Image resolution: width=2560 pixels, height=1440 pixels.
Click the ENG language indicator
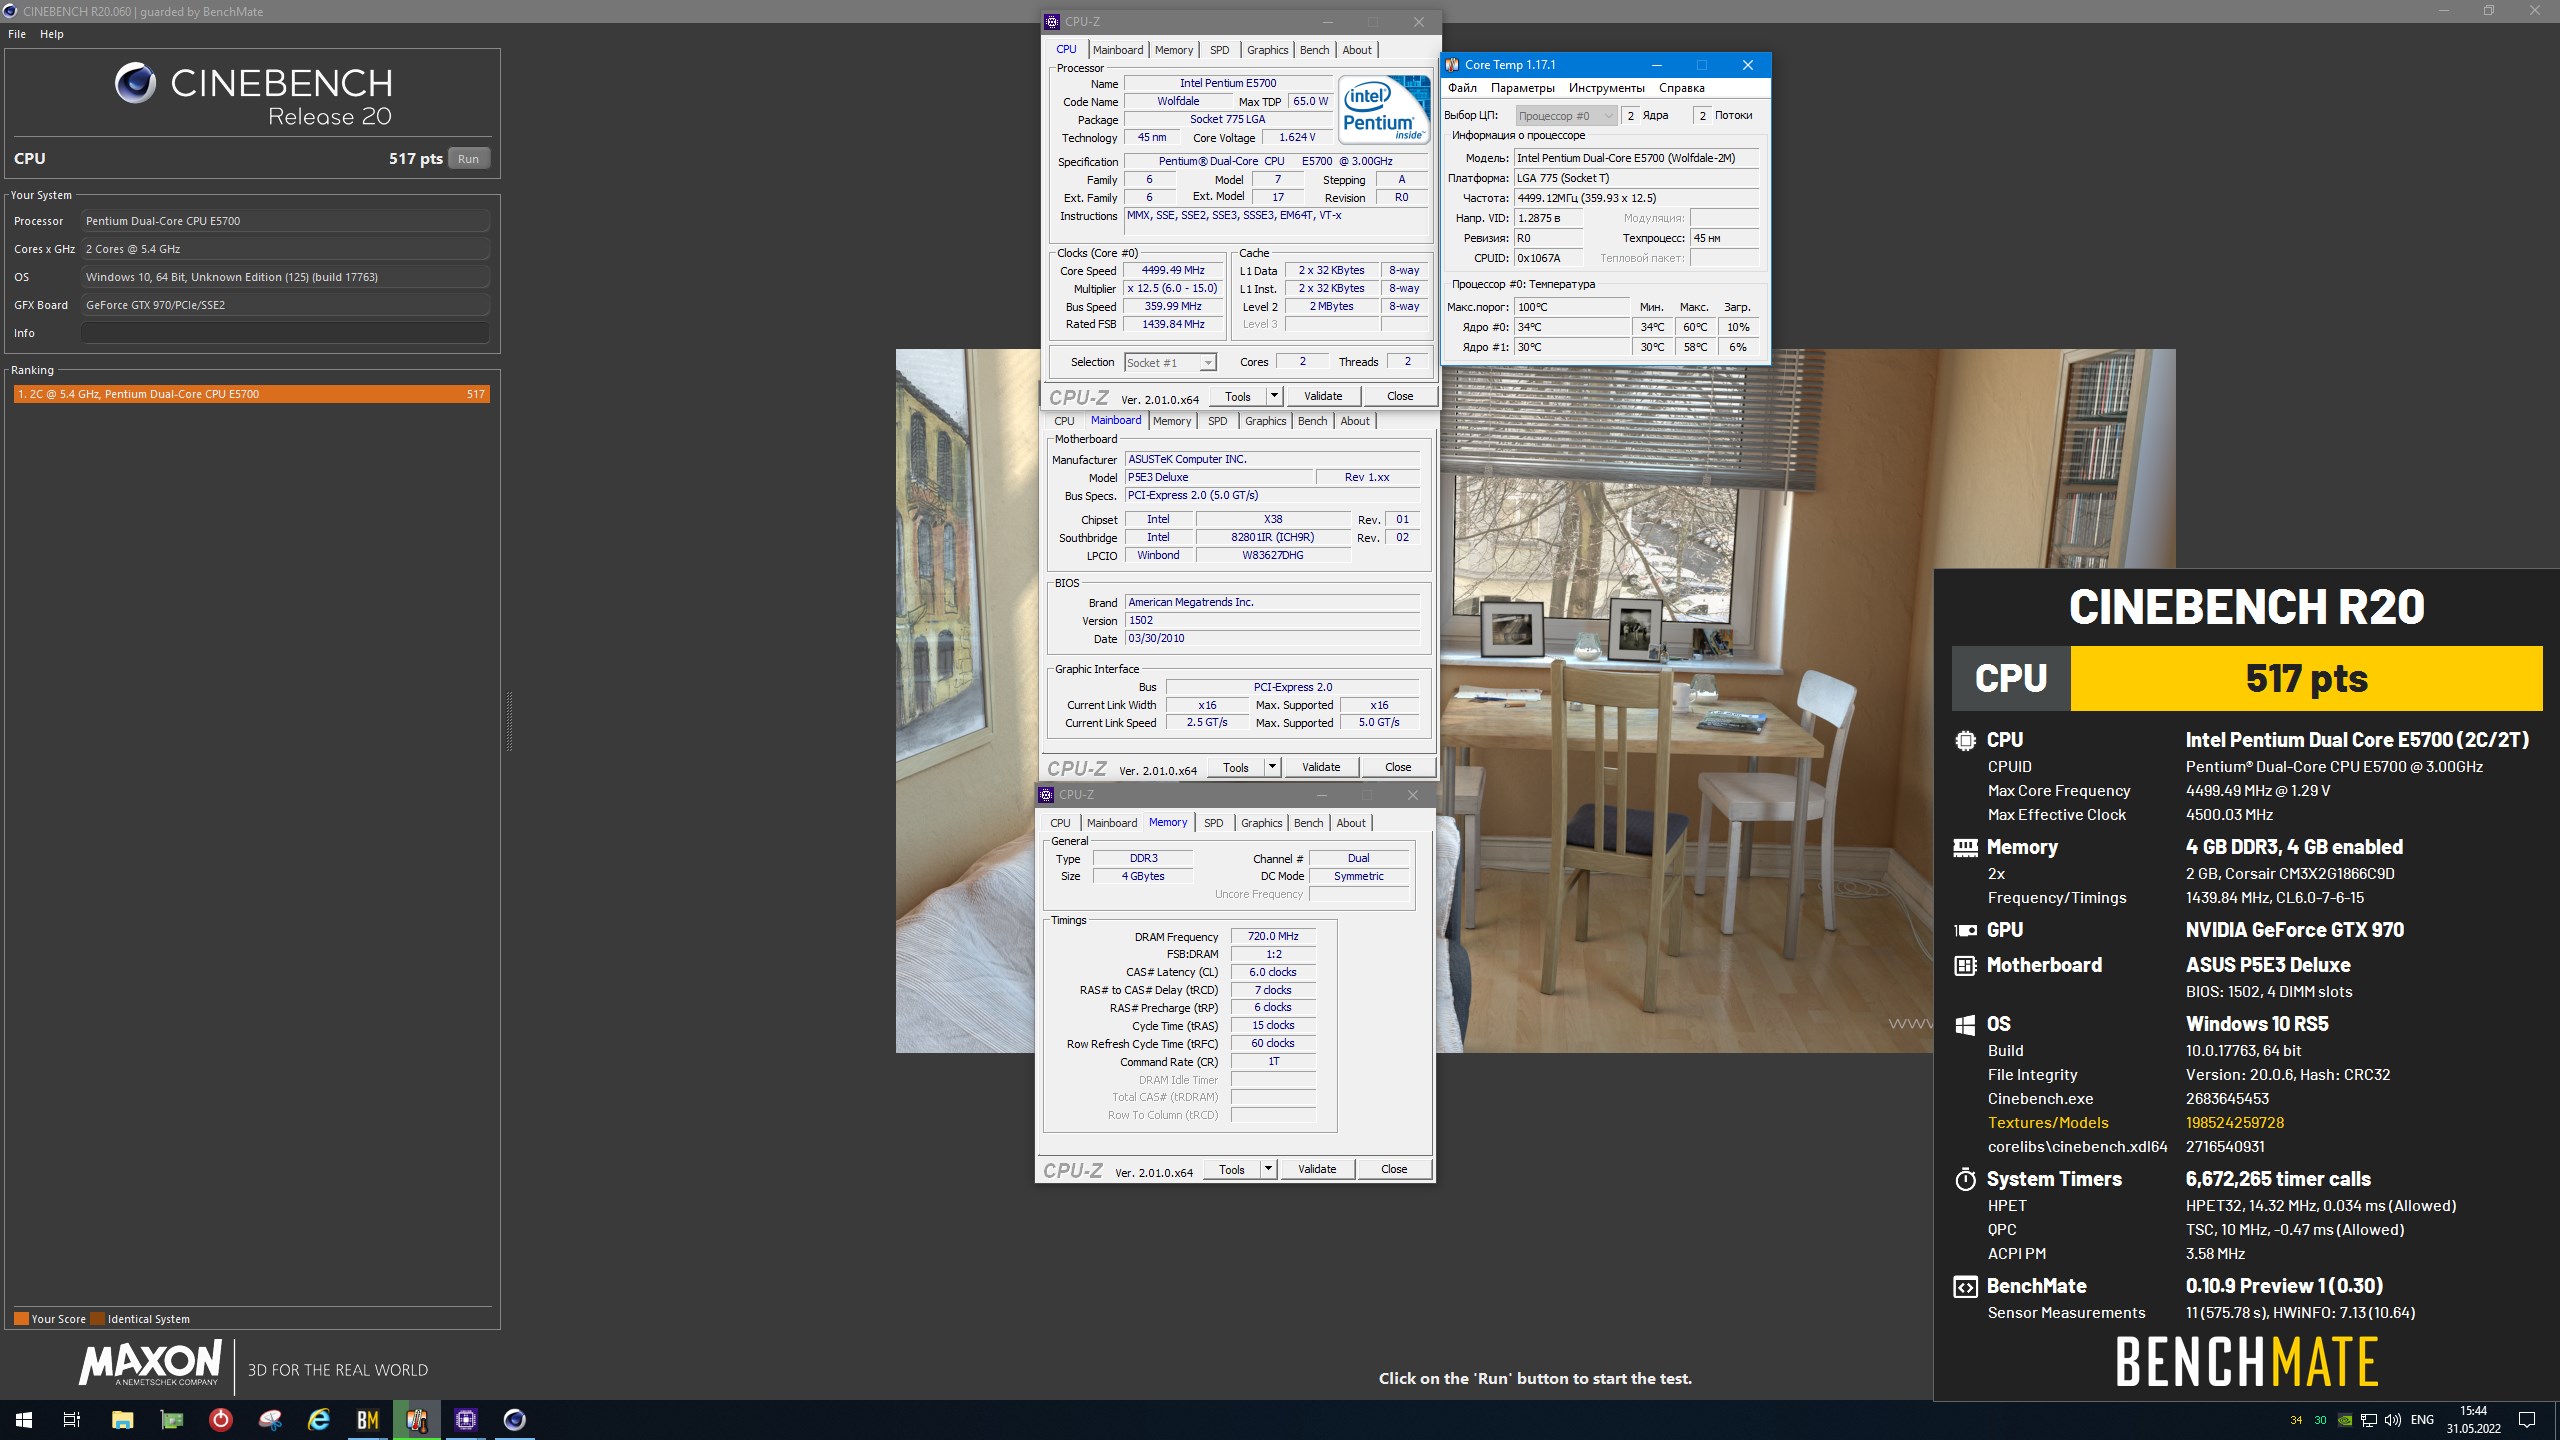click(2422, 1420)
